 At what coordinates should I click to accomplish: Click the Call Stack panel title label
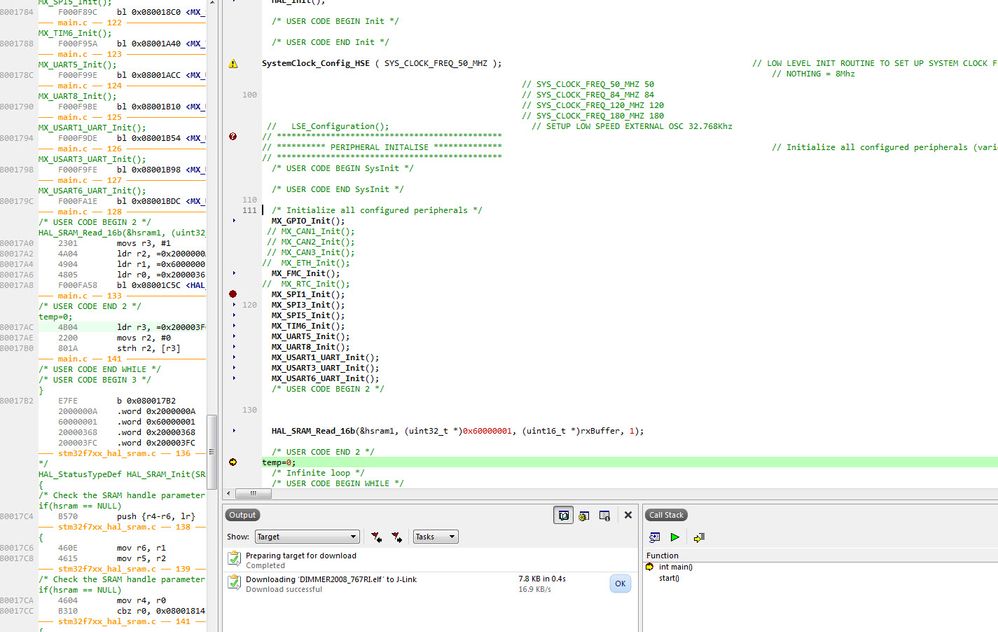[666, 515]
